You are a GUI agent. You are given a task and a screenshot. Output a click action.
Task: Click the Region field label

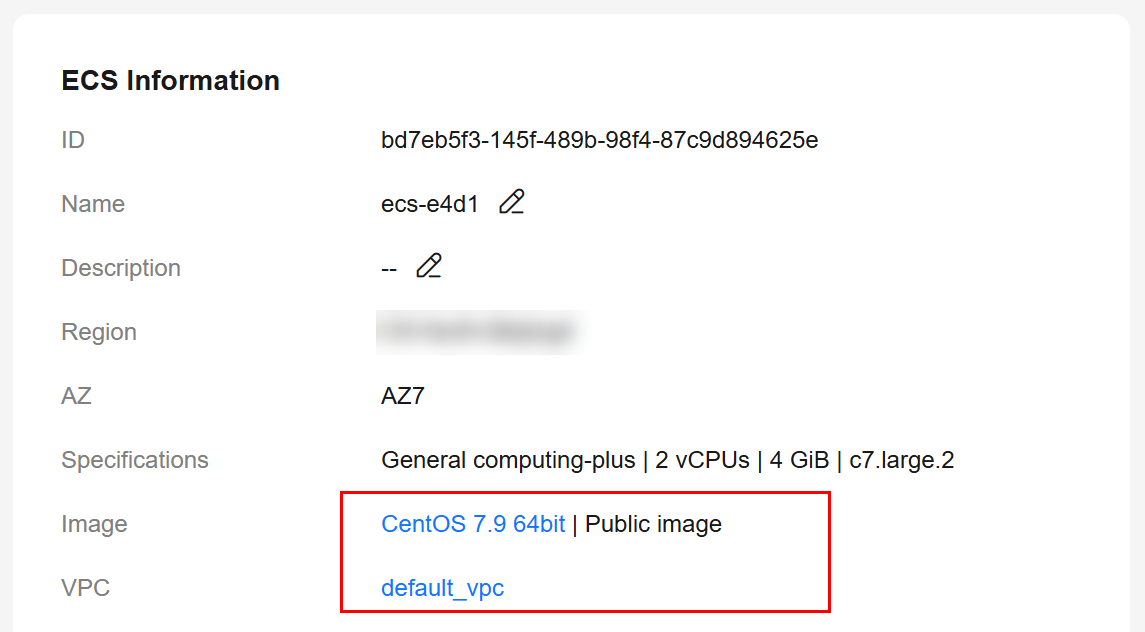tap(99, 332)
